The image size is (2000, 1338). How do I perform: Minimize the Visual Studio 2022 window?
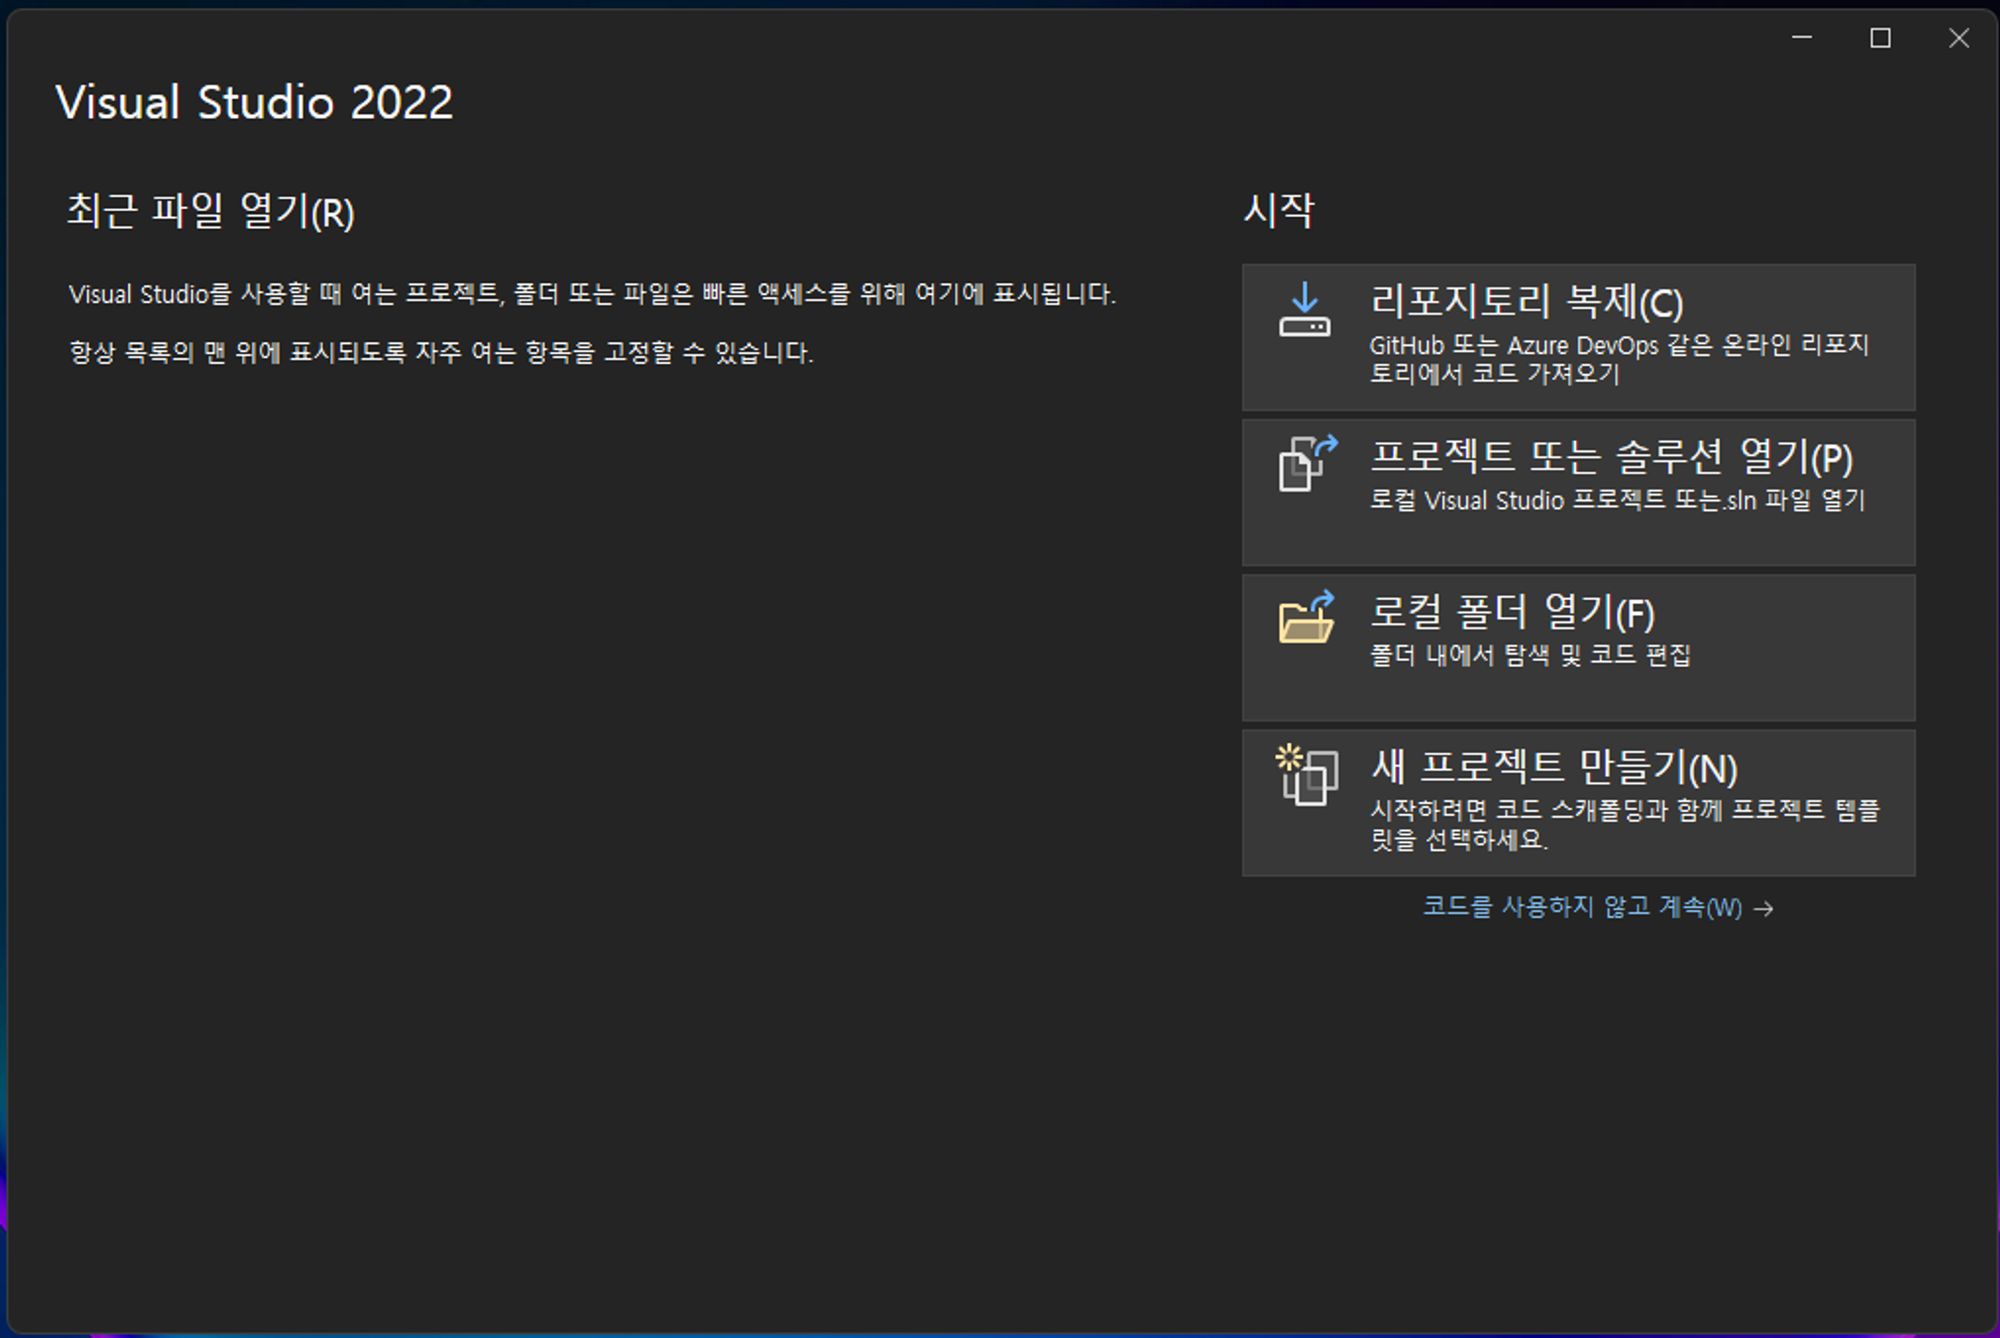pos(1802,38)
